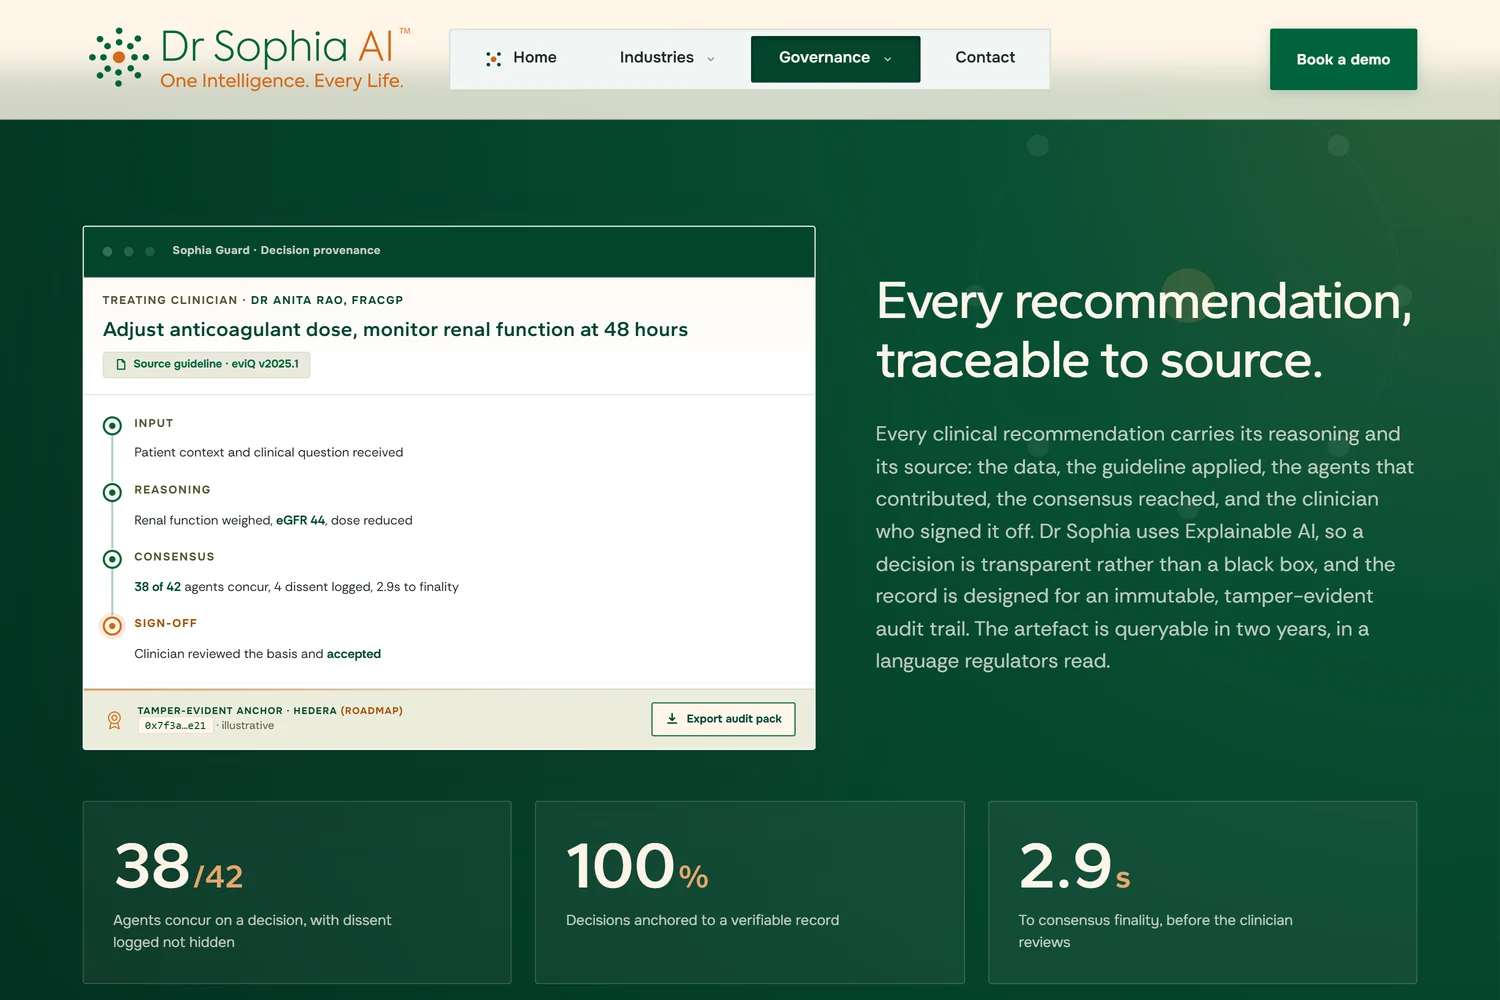Click the 'Tamper-evident anchor · Hedera (Roadmap)' label

270,711
